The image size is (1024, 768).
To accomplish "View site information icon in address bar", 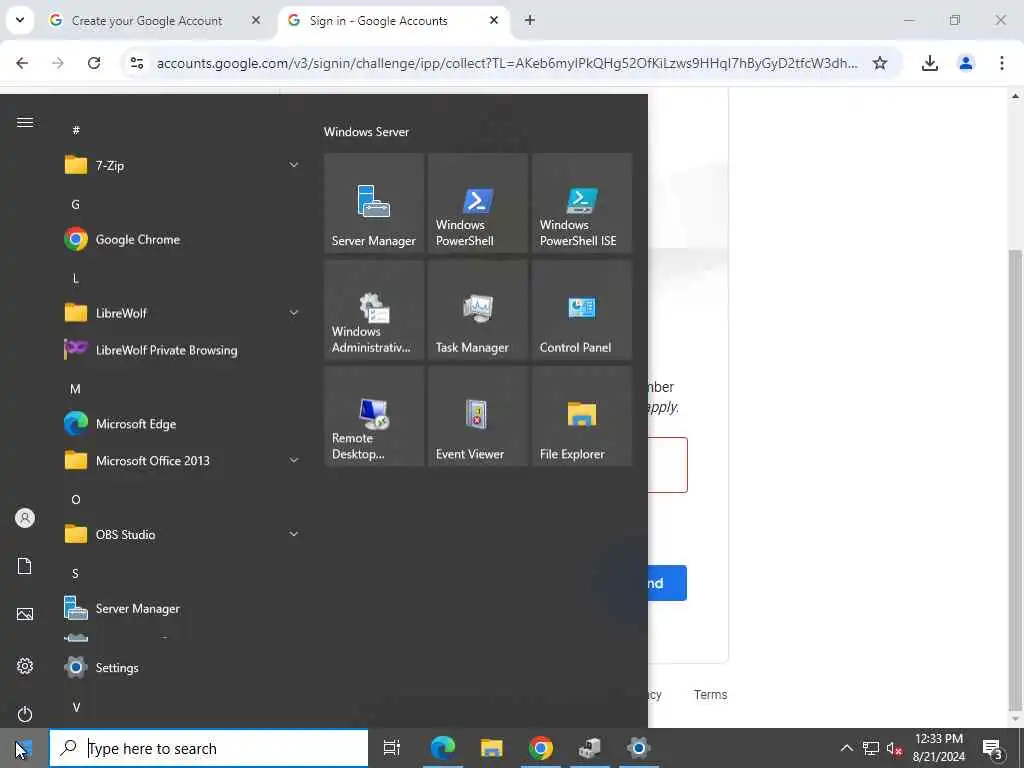I will [136, 63].
